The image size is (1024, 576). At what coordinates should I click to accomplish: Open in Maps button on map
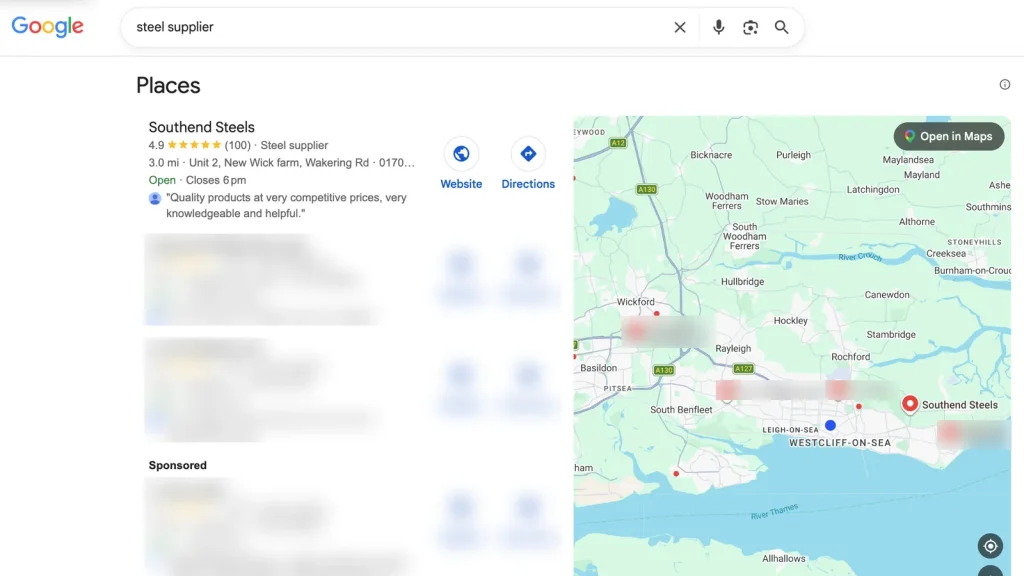[949, 136]
